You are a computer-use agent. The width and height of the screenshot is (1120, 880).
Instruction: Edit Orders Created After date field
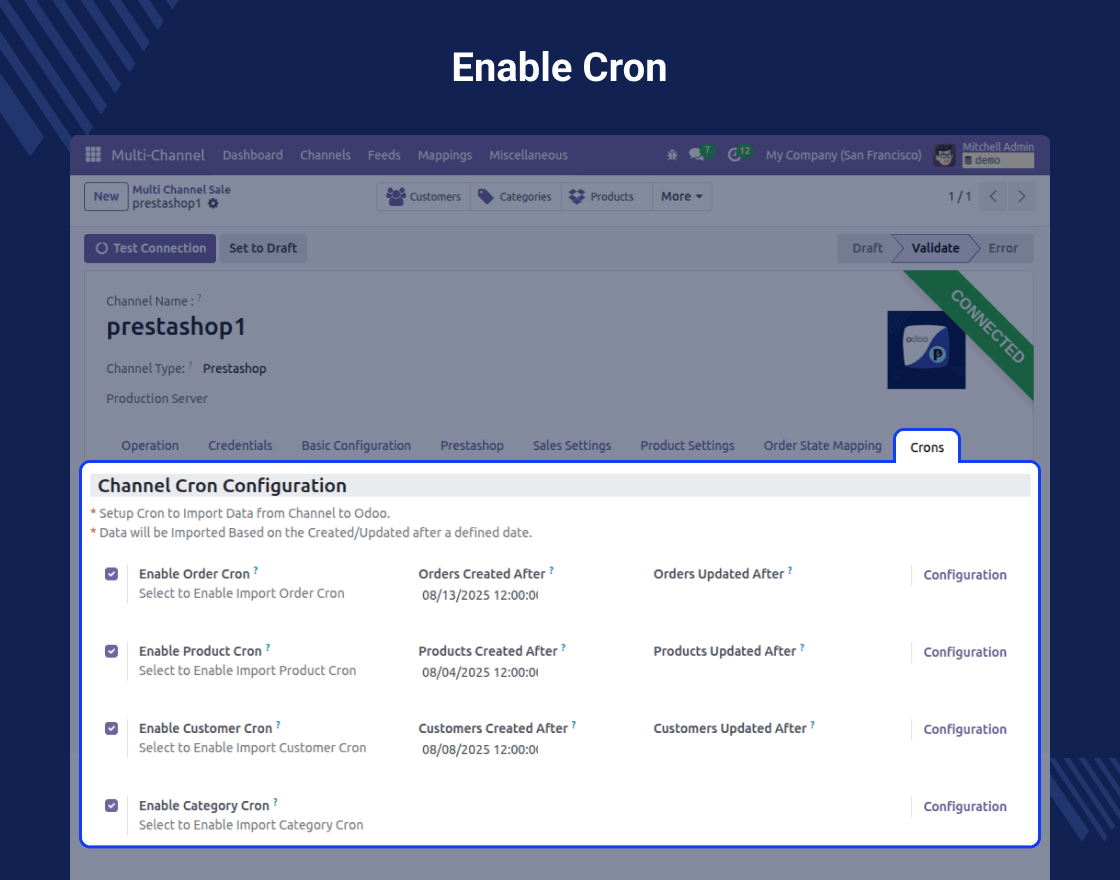pyautogui.click(x=479, y=595)
